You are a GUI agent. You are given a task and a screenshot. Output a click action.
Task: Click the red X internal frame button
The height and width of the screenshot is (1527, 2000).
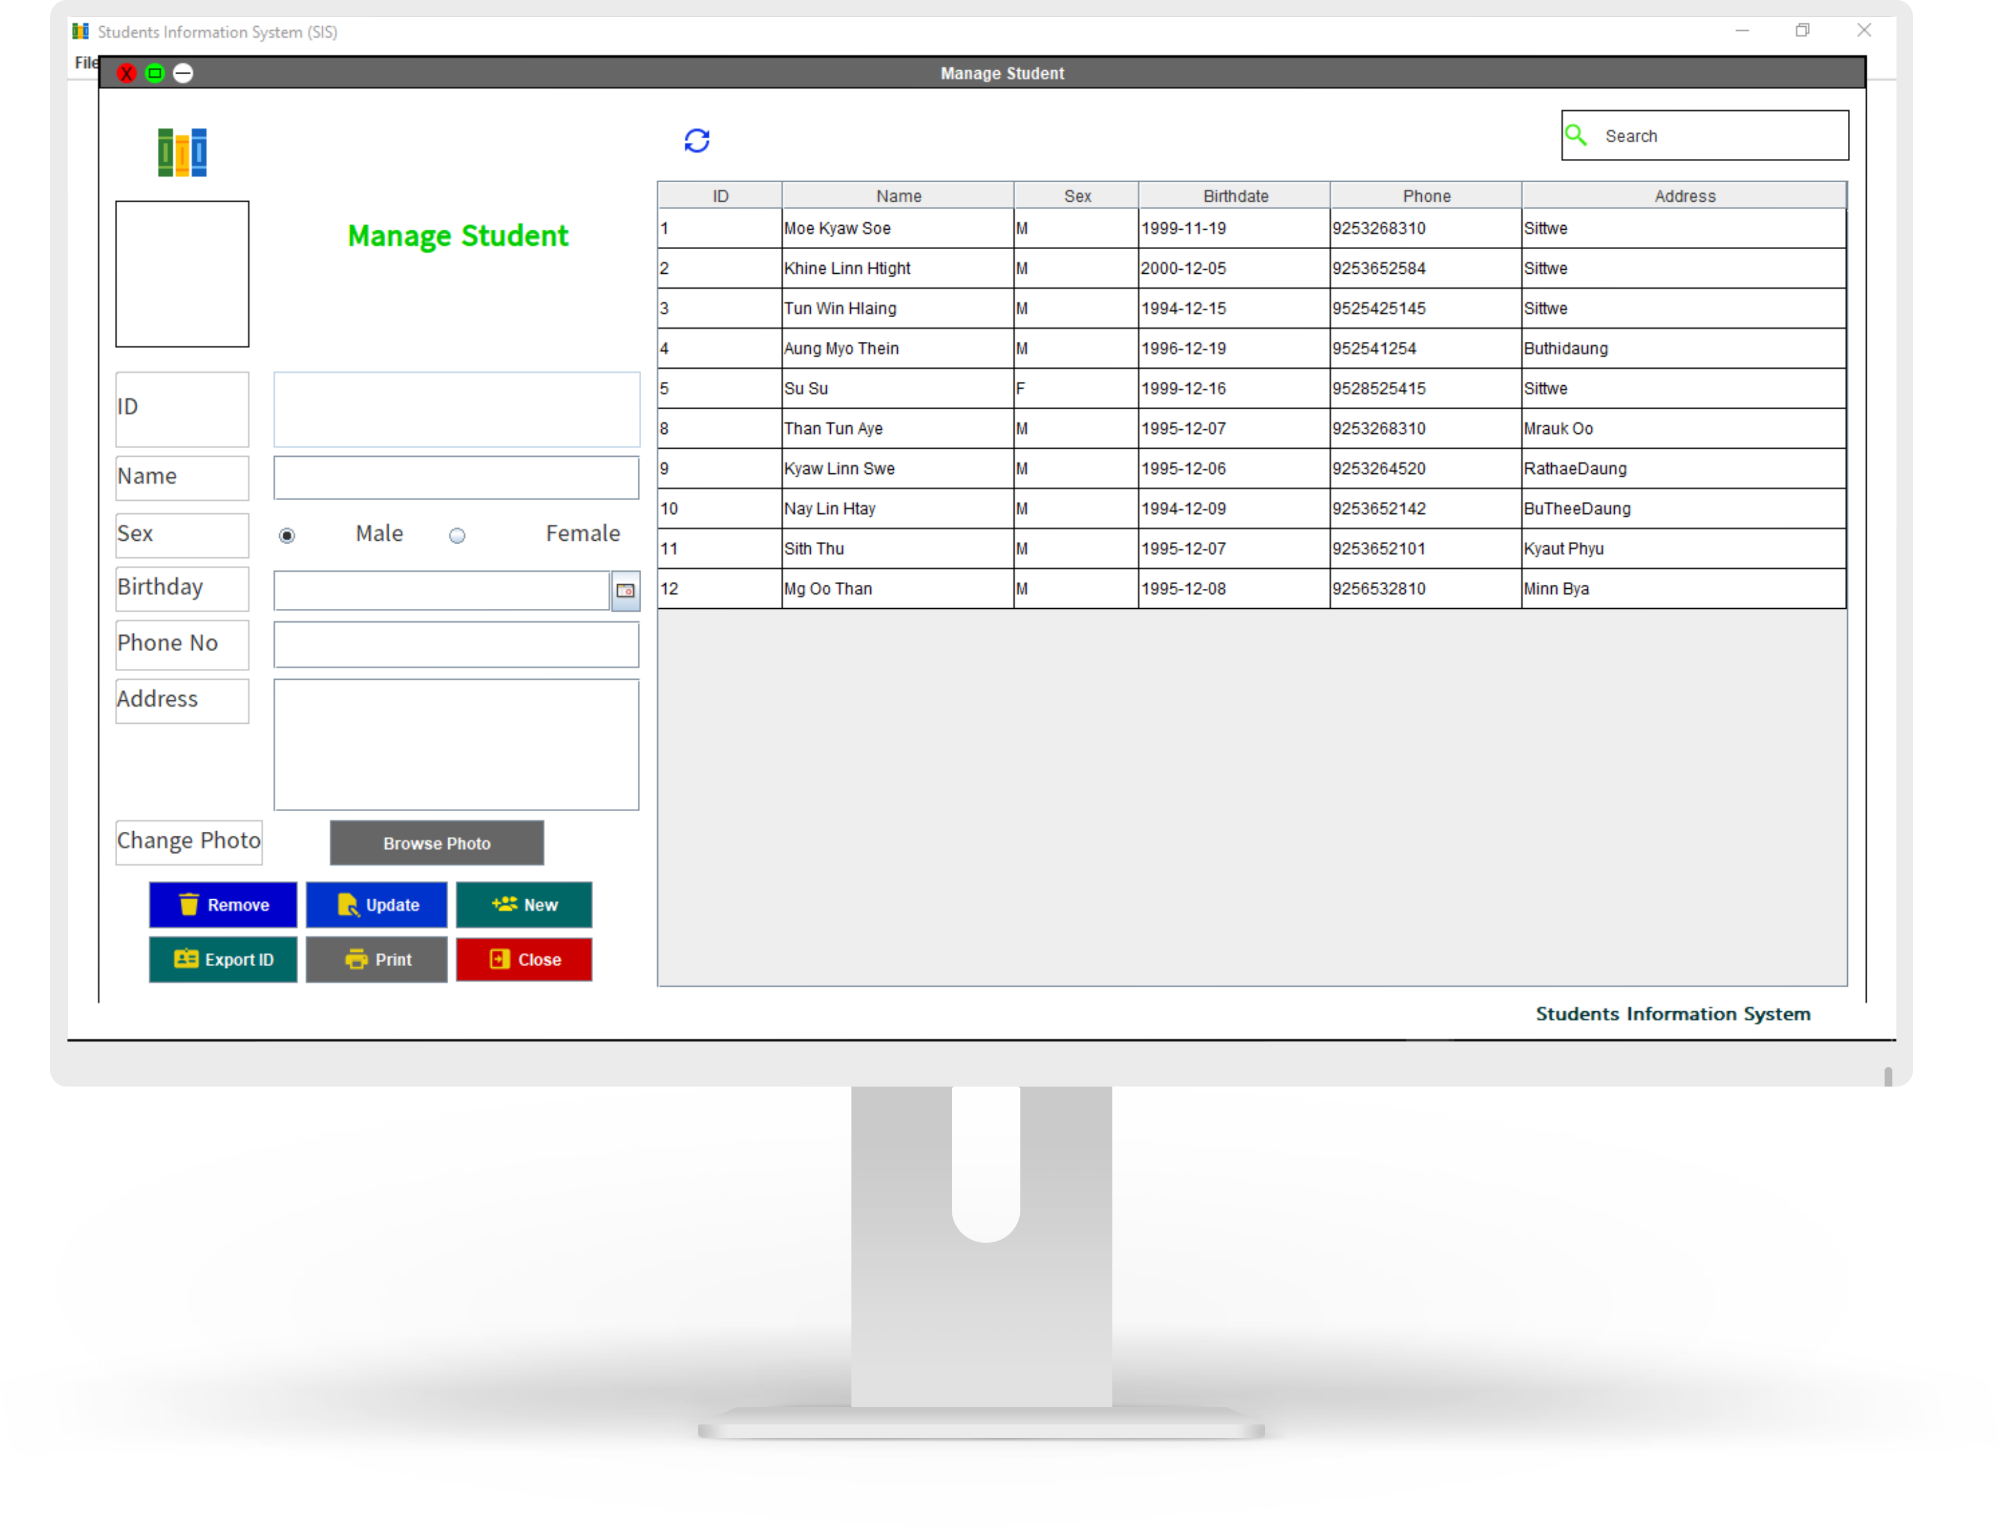[127, 73]
